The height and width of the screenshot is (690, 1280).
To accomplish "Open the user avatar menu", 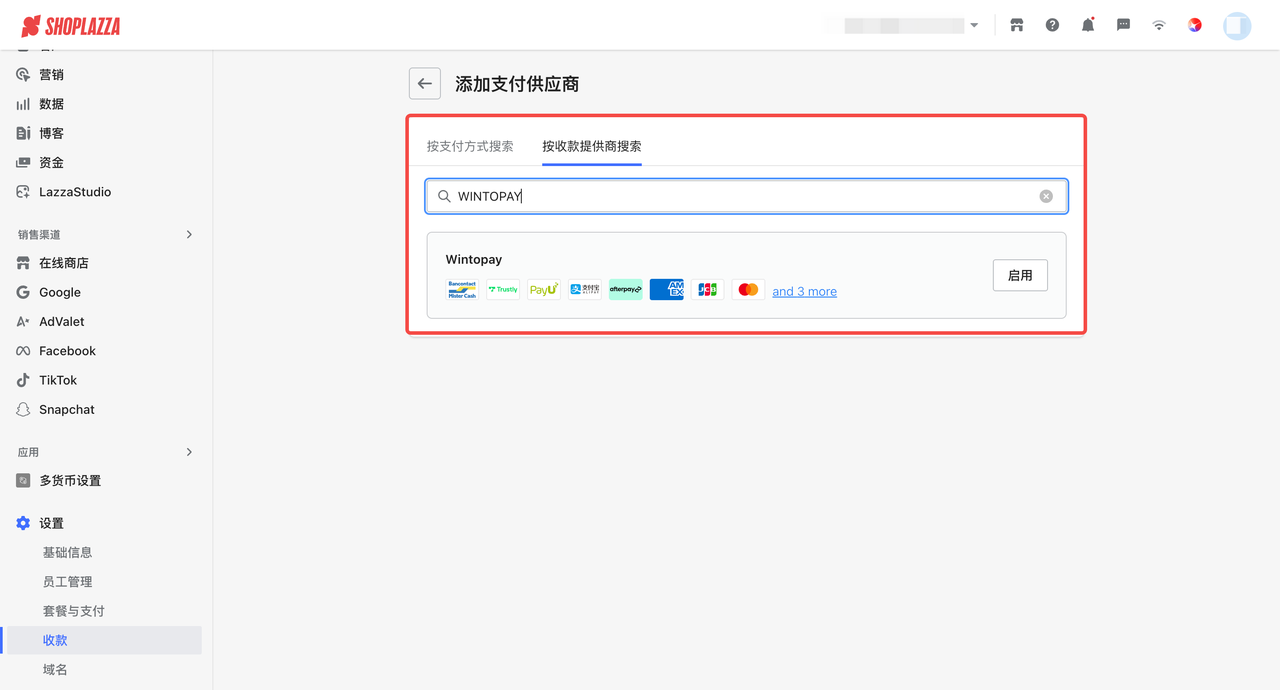I will (x=1237, y=25).
